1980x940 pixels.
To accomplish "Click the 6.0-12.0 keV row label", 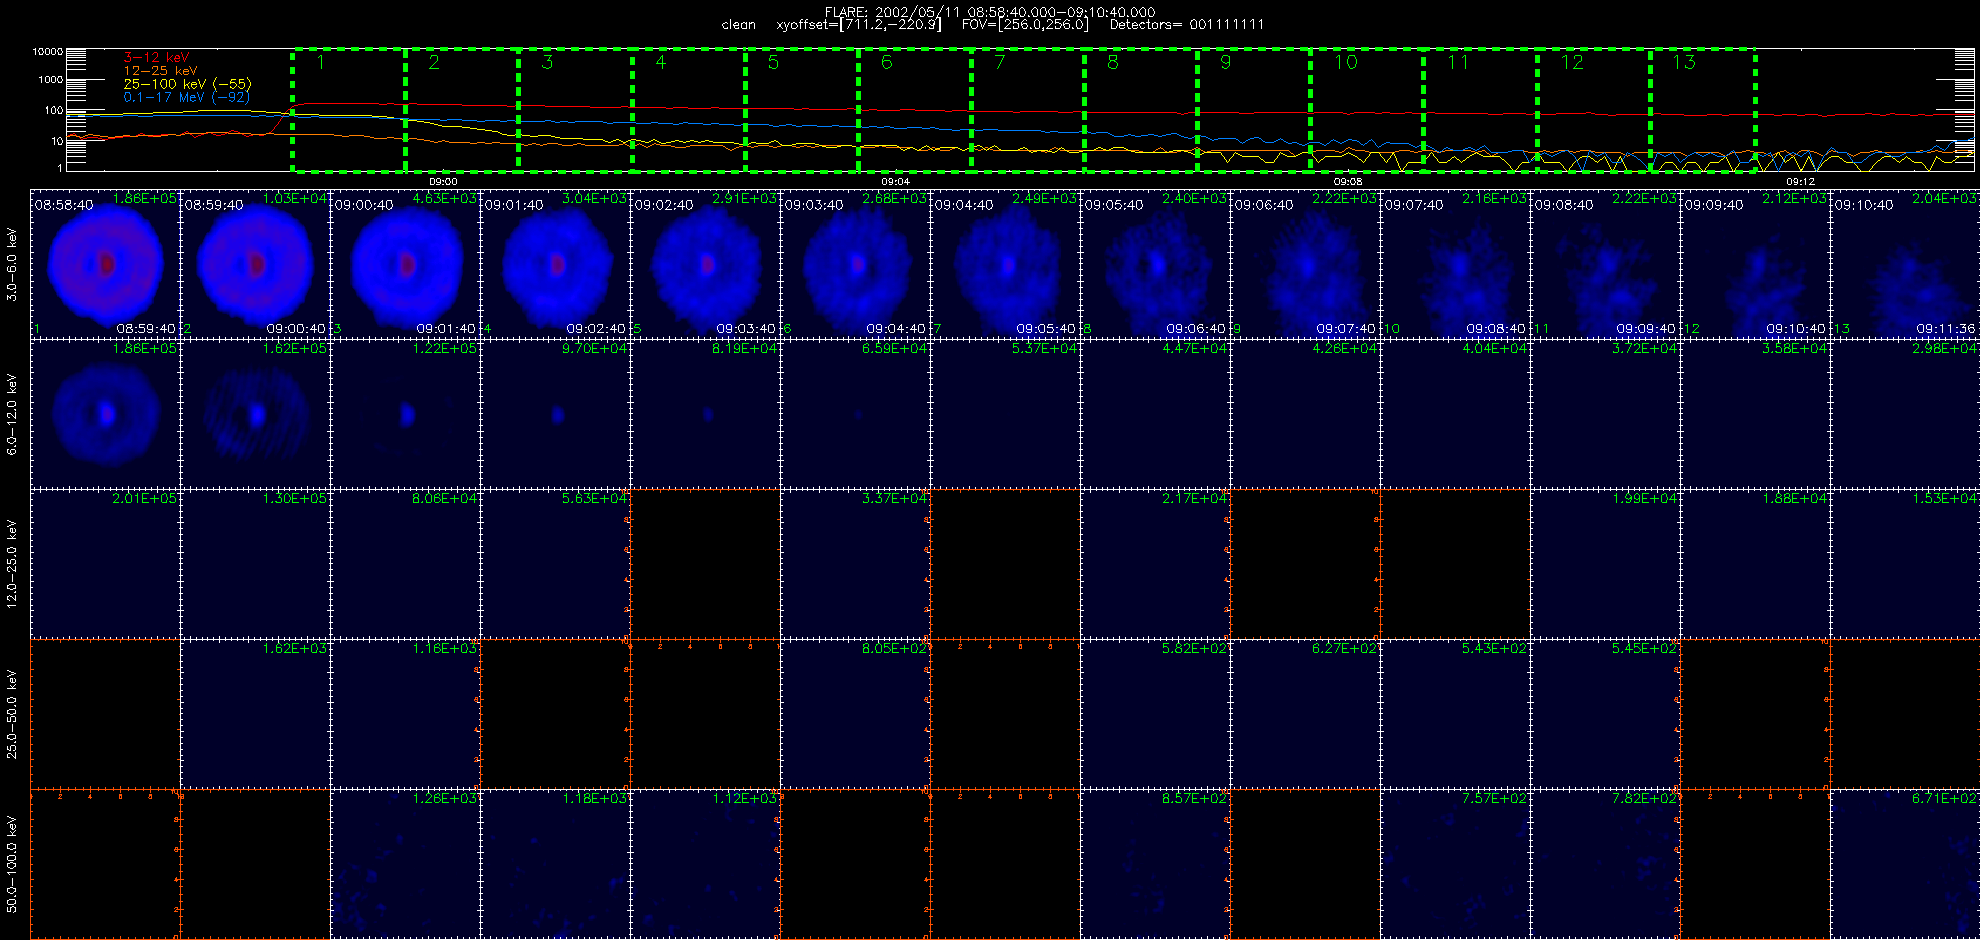I will point(12,414).
